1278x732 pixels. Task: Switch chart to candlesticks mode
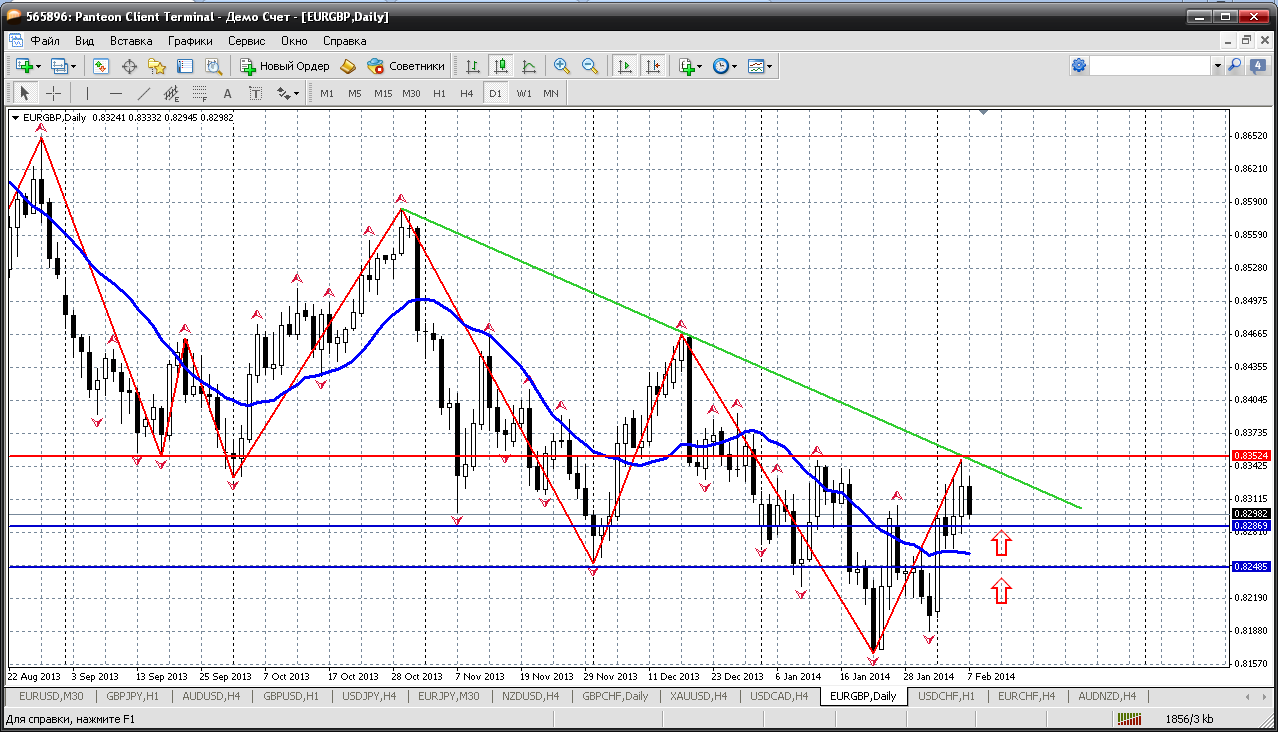(501, 66)
